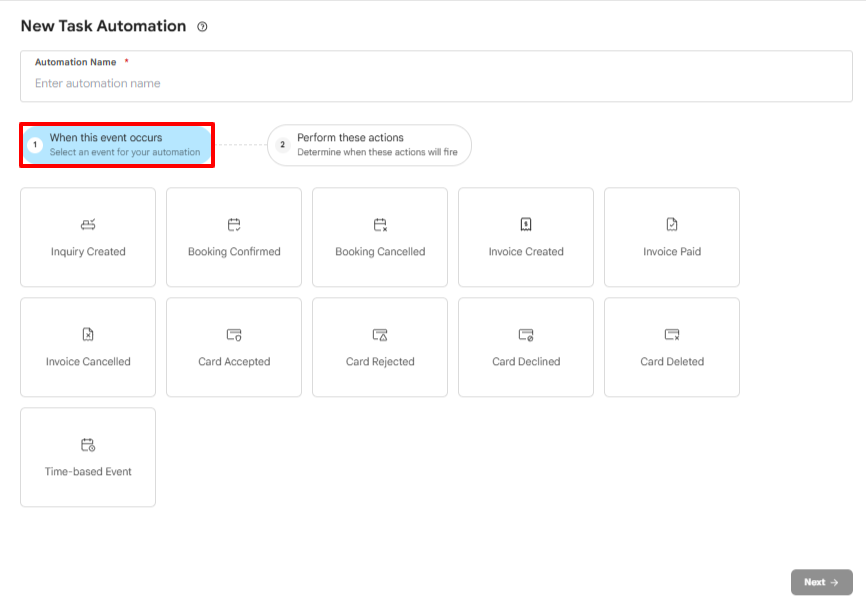This screenshot has width=866, height=606.
Task: Click the Booking Cancelled calendar icon
Action: [380, 224]
